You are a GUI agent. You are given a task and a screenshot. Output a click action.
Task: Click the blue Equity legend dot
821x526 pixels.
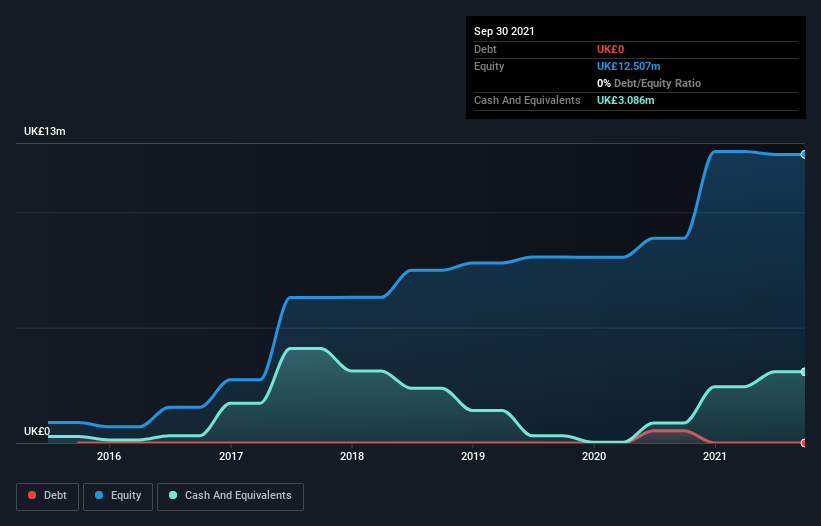[99, 495]
